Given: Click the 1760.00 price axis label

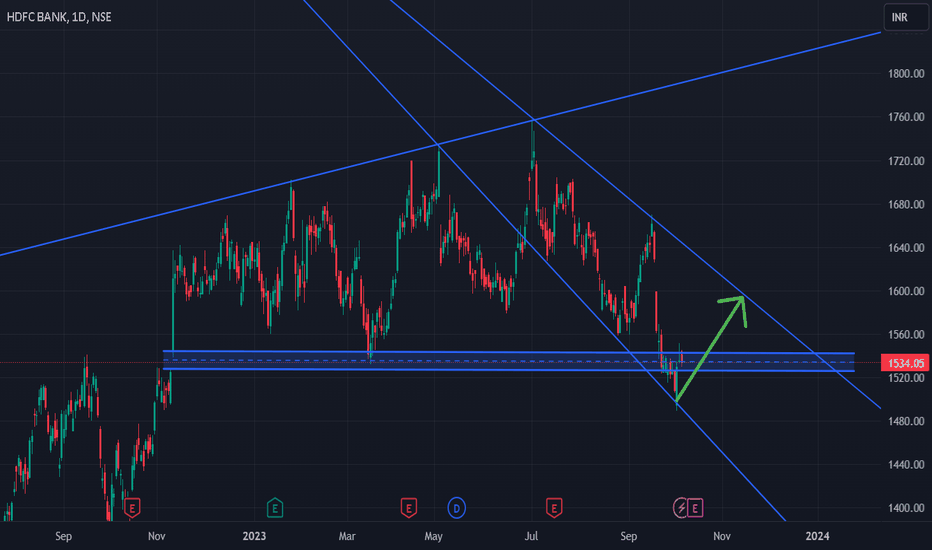Looking at the screenshot, I should coord(906,117).
